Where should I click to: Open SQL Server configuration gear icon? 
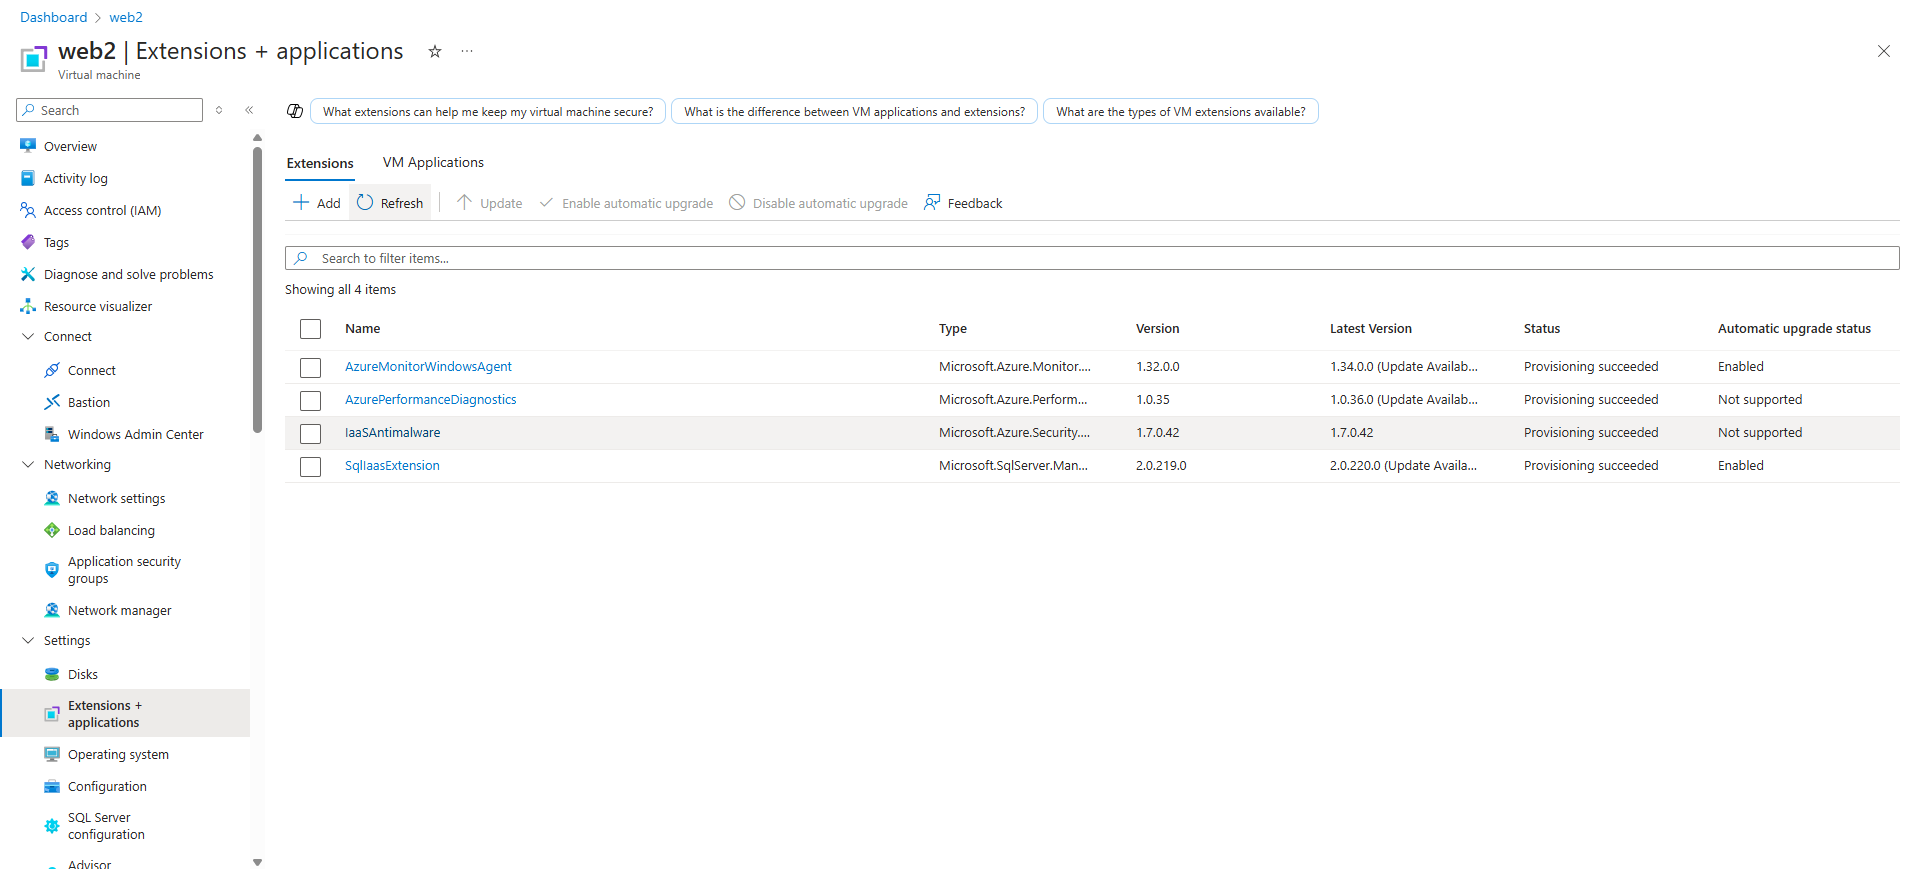click(52, 826)
